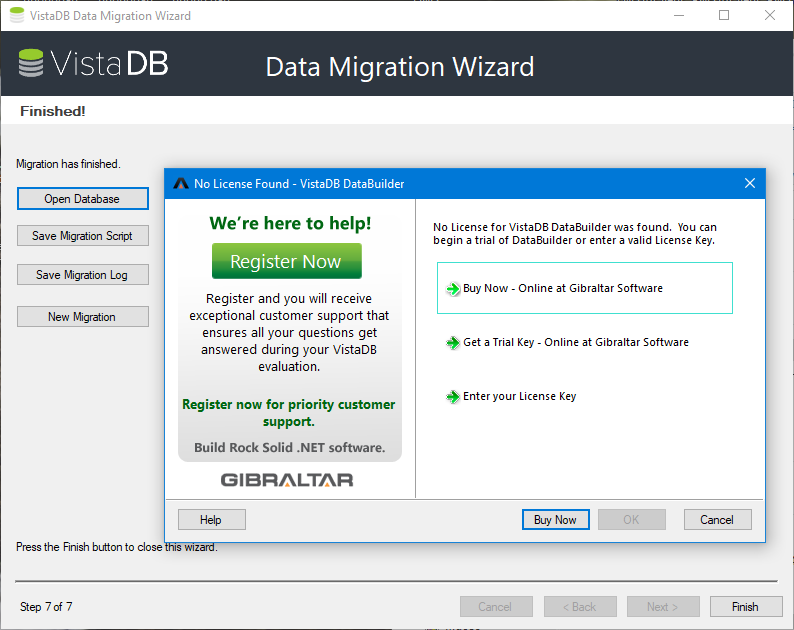Cancel the No License Found dialog

pos(718,520)
